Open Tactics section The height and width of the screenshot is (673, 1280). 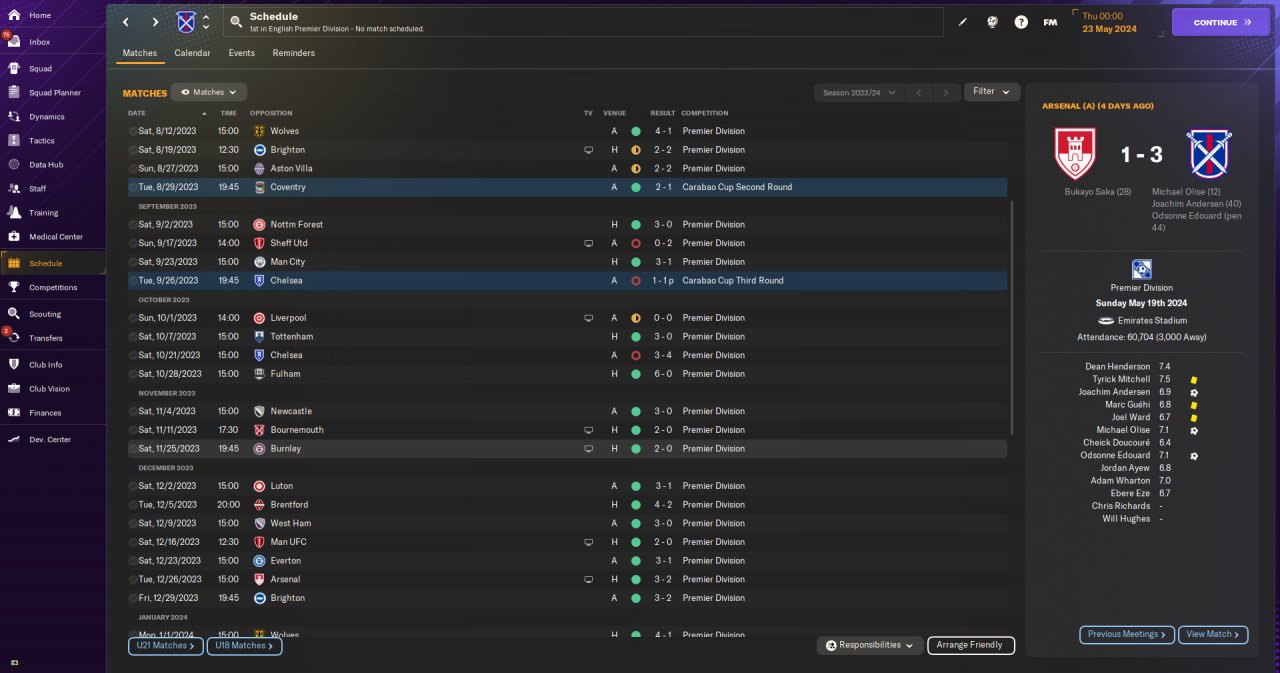pyautogui.click(x=42, y=141)
